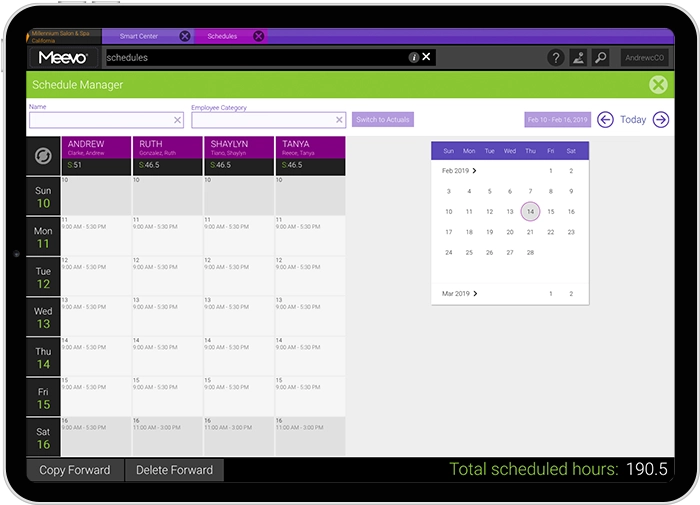Viewport: 700px width, 505px height.
Task: Click the Copy Forward button
Action: coord(76,470)
